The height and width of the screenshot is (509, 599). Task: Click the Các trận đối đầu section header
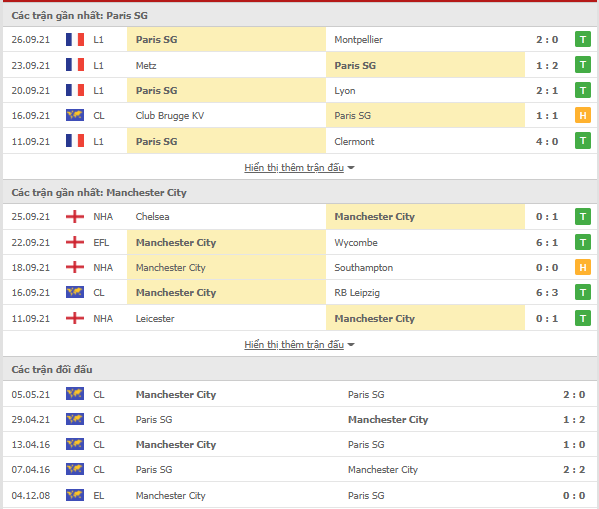pyautogui.click(x=52, y=370)
